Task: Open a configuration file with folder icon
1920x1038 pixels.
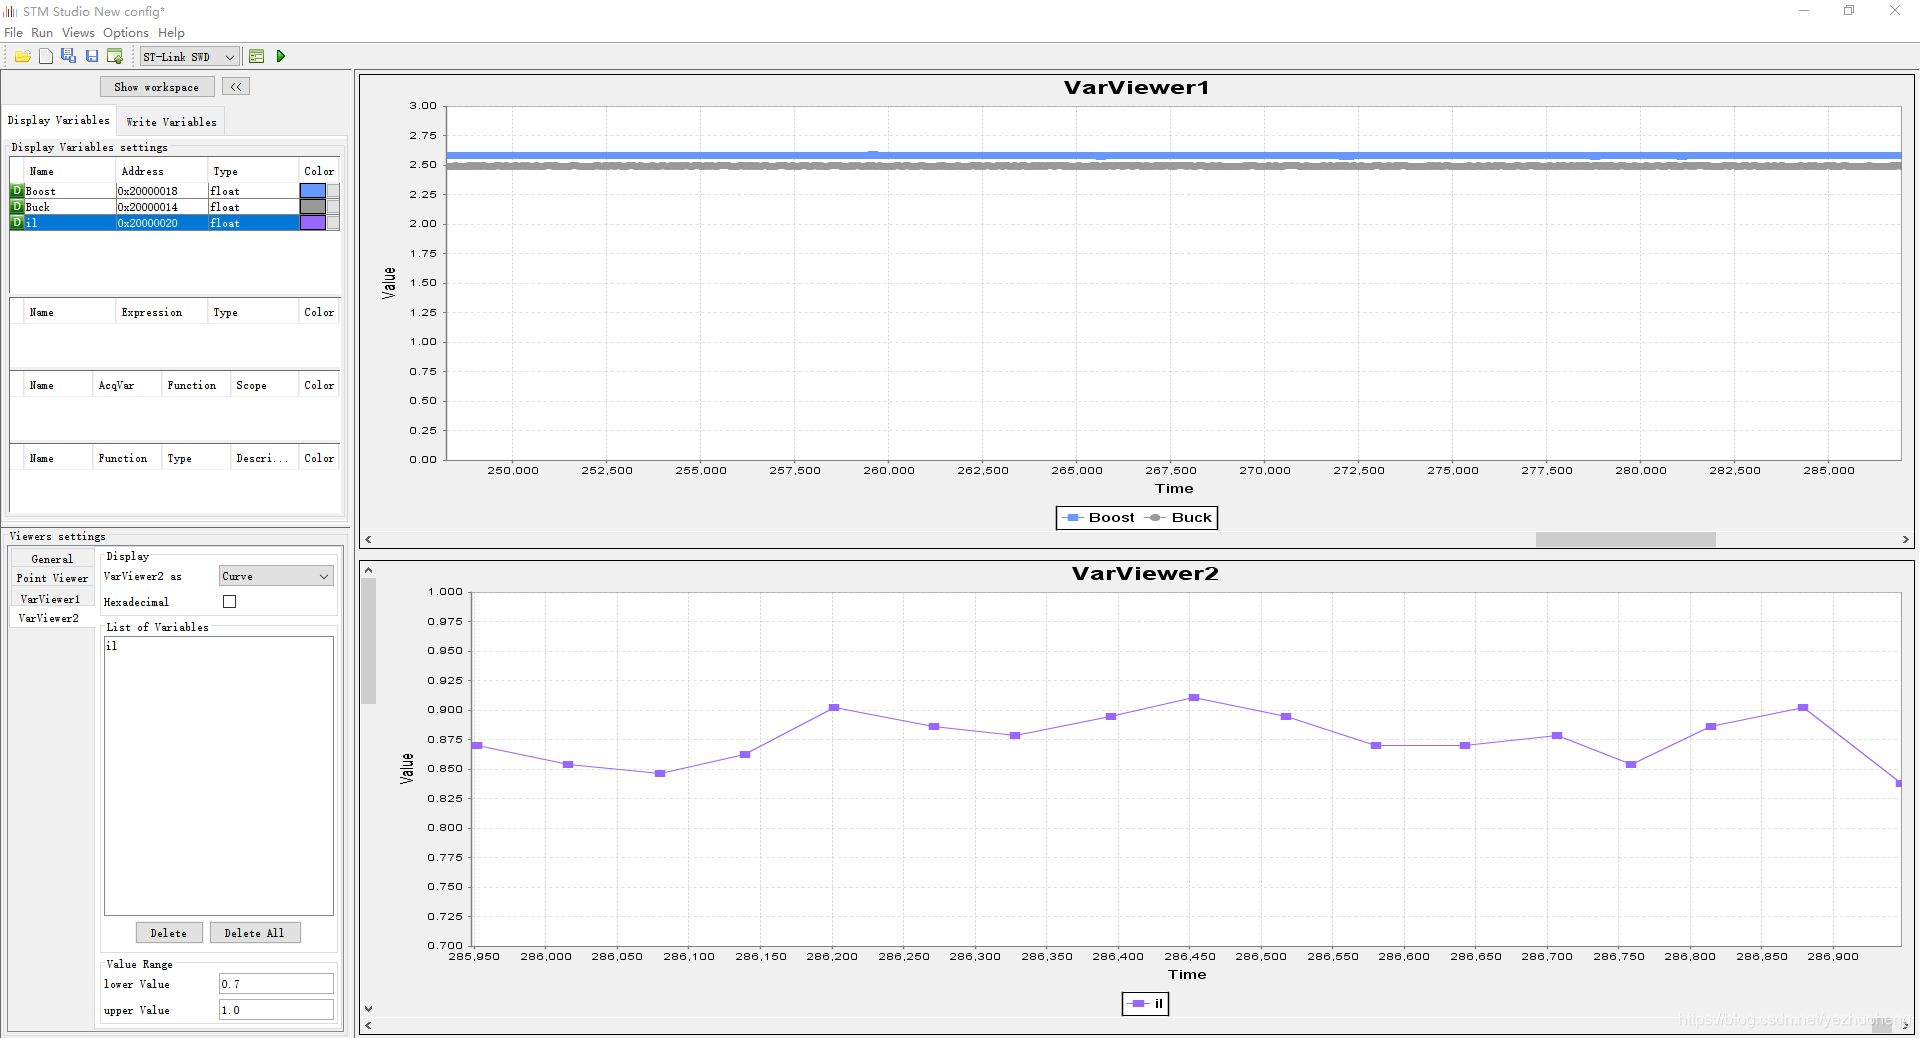Action: coord(22,56)
